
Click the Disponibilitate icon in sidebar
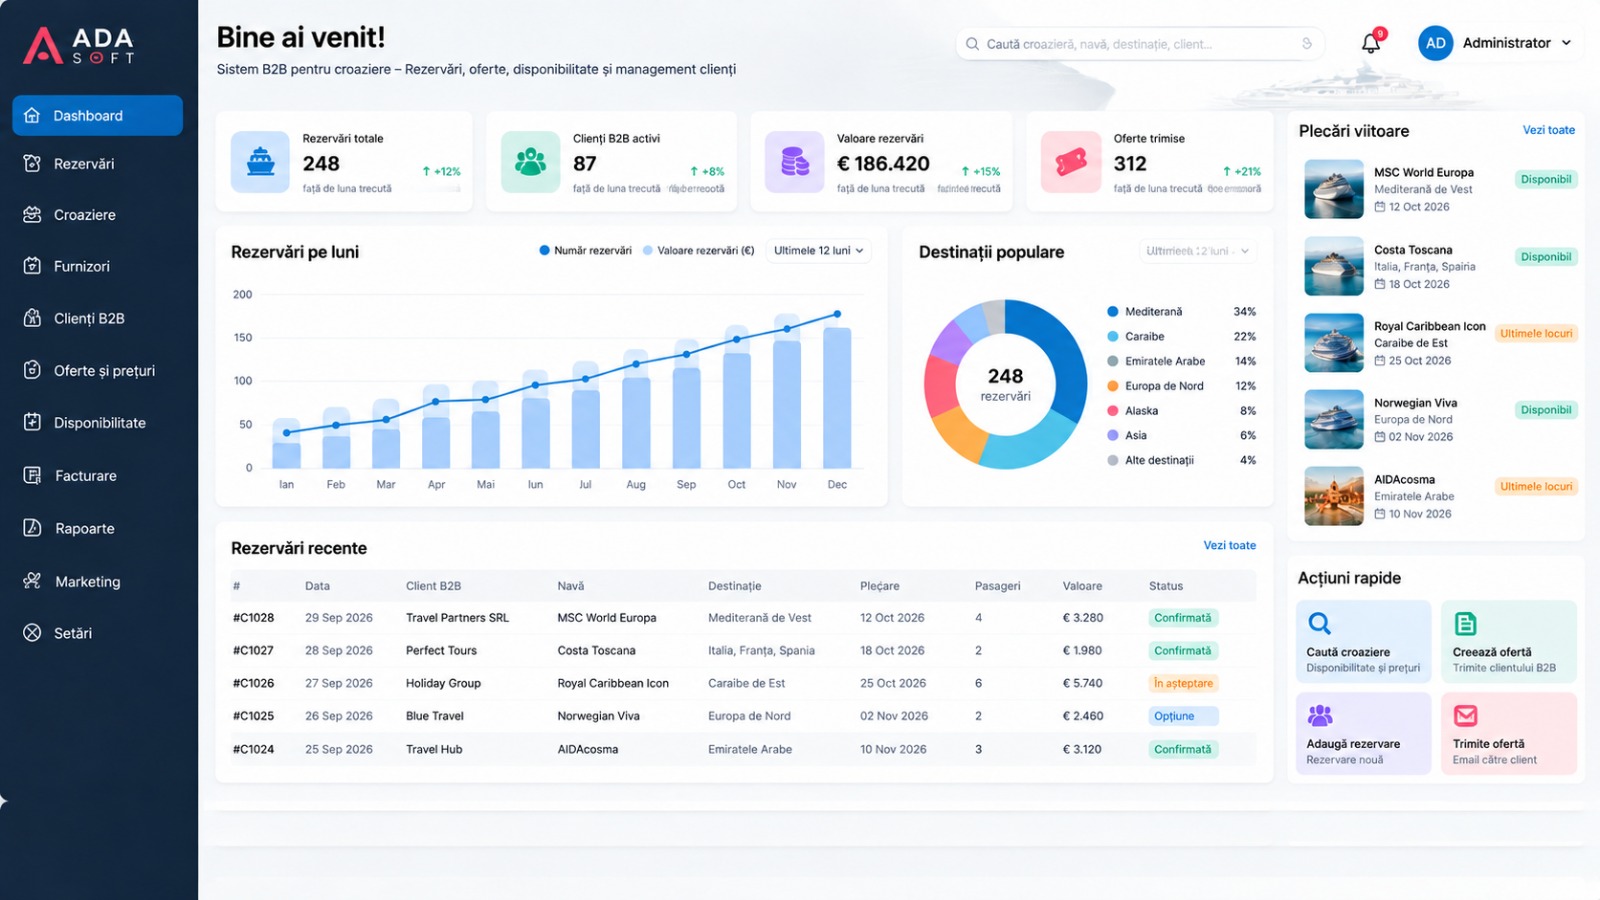pos(32,422)
